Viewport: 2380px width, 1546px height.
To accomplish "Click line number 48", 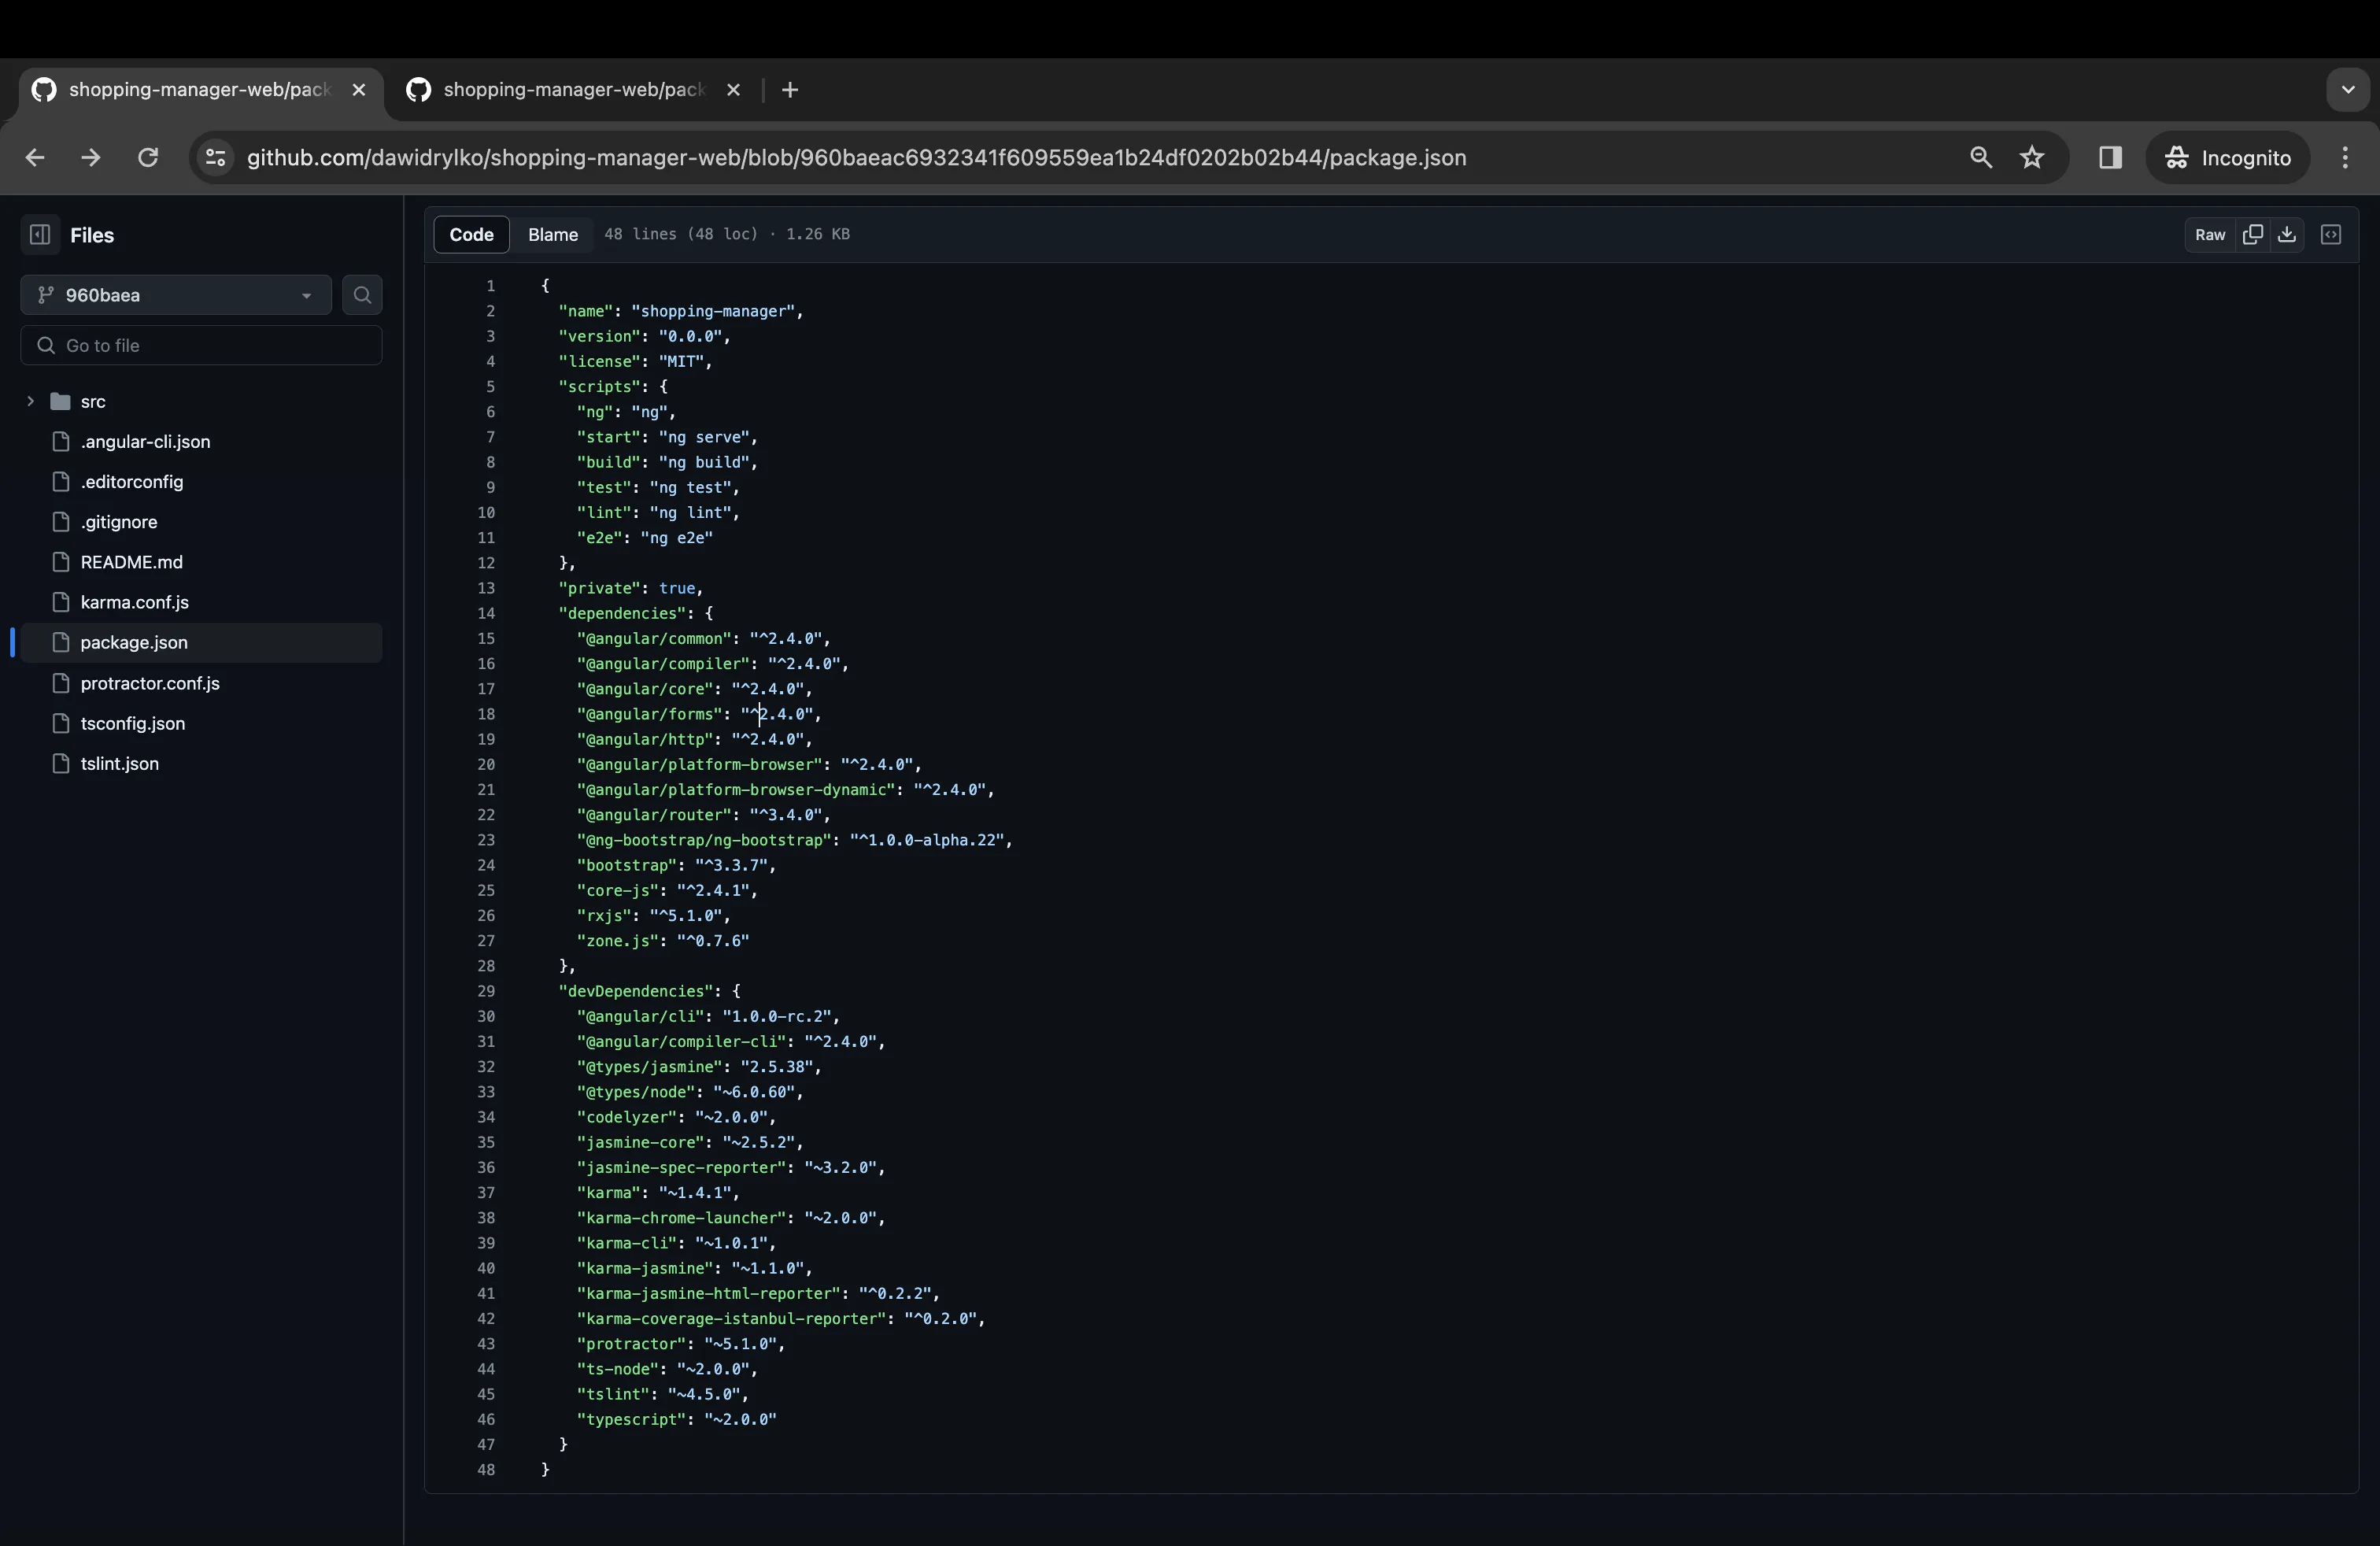I will [x=486, y=1469].
